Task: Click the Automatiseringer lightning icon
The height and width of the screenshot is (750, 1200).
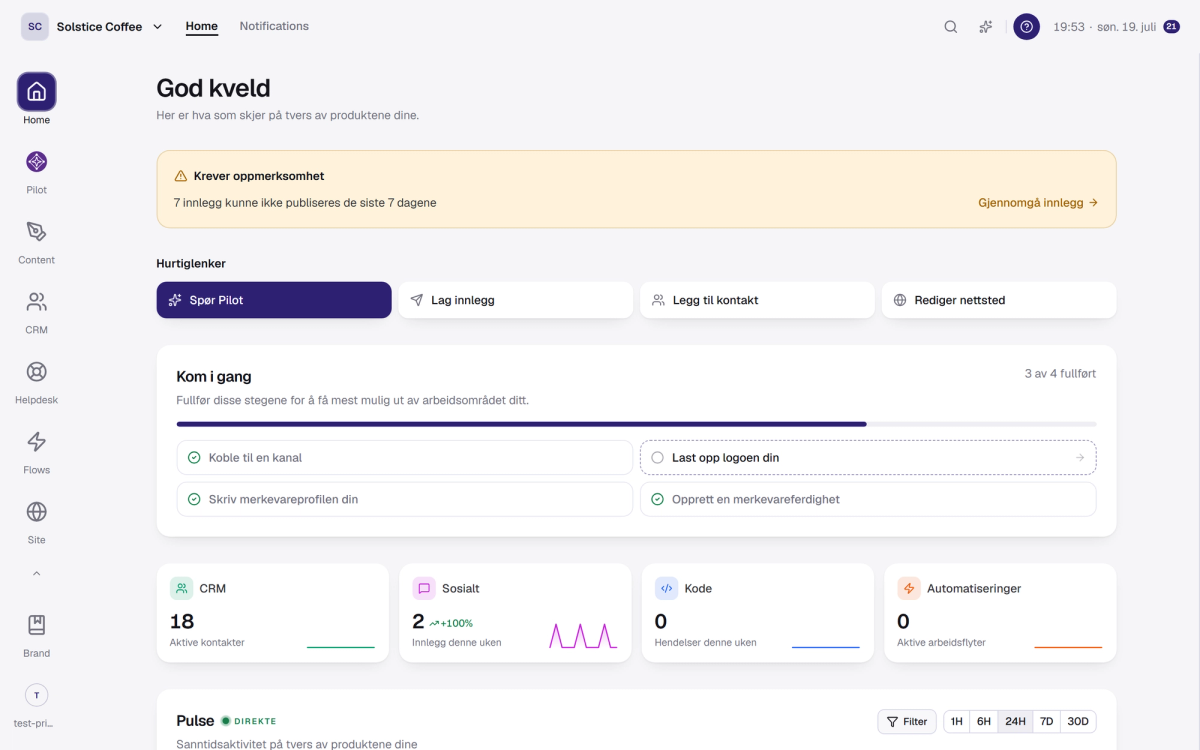Action: [909, 588]
